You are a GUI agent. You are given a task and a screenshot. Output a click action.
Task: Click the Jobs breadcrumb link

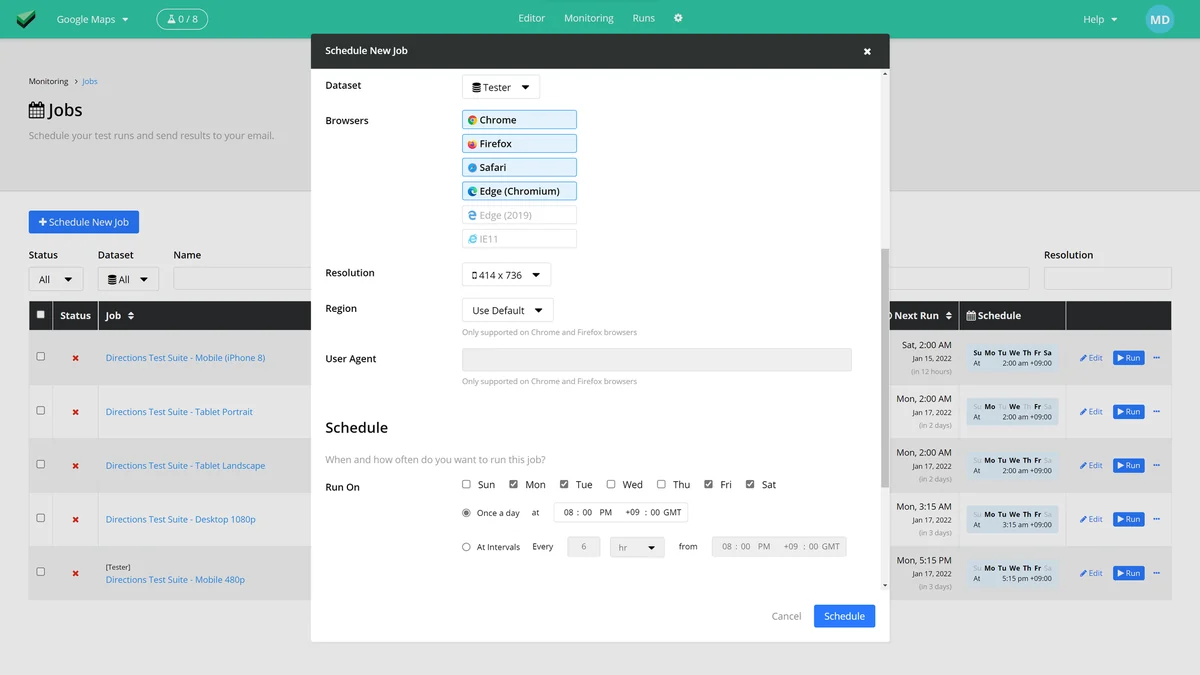tap(90, 81)
